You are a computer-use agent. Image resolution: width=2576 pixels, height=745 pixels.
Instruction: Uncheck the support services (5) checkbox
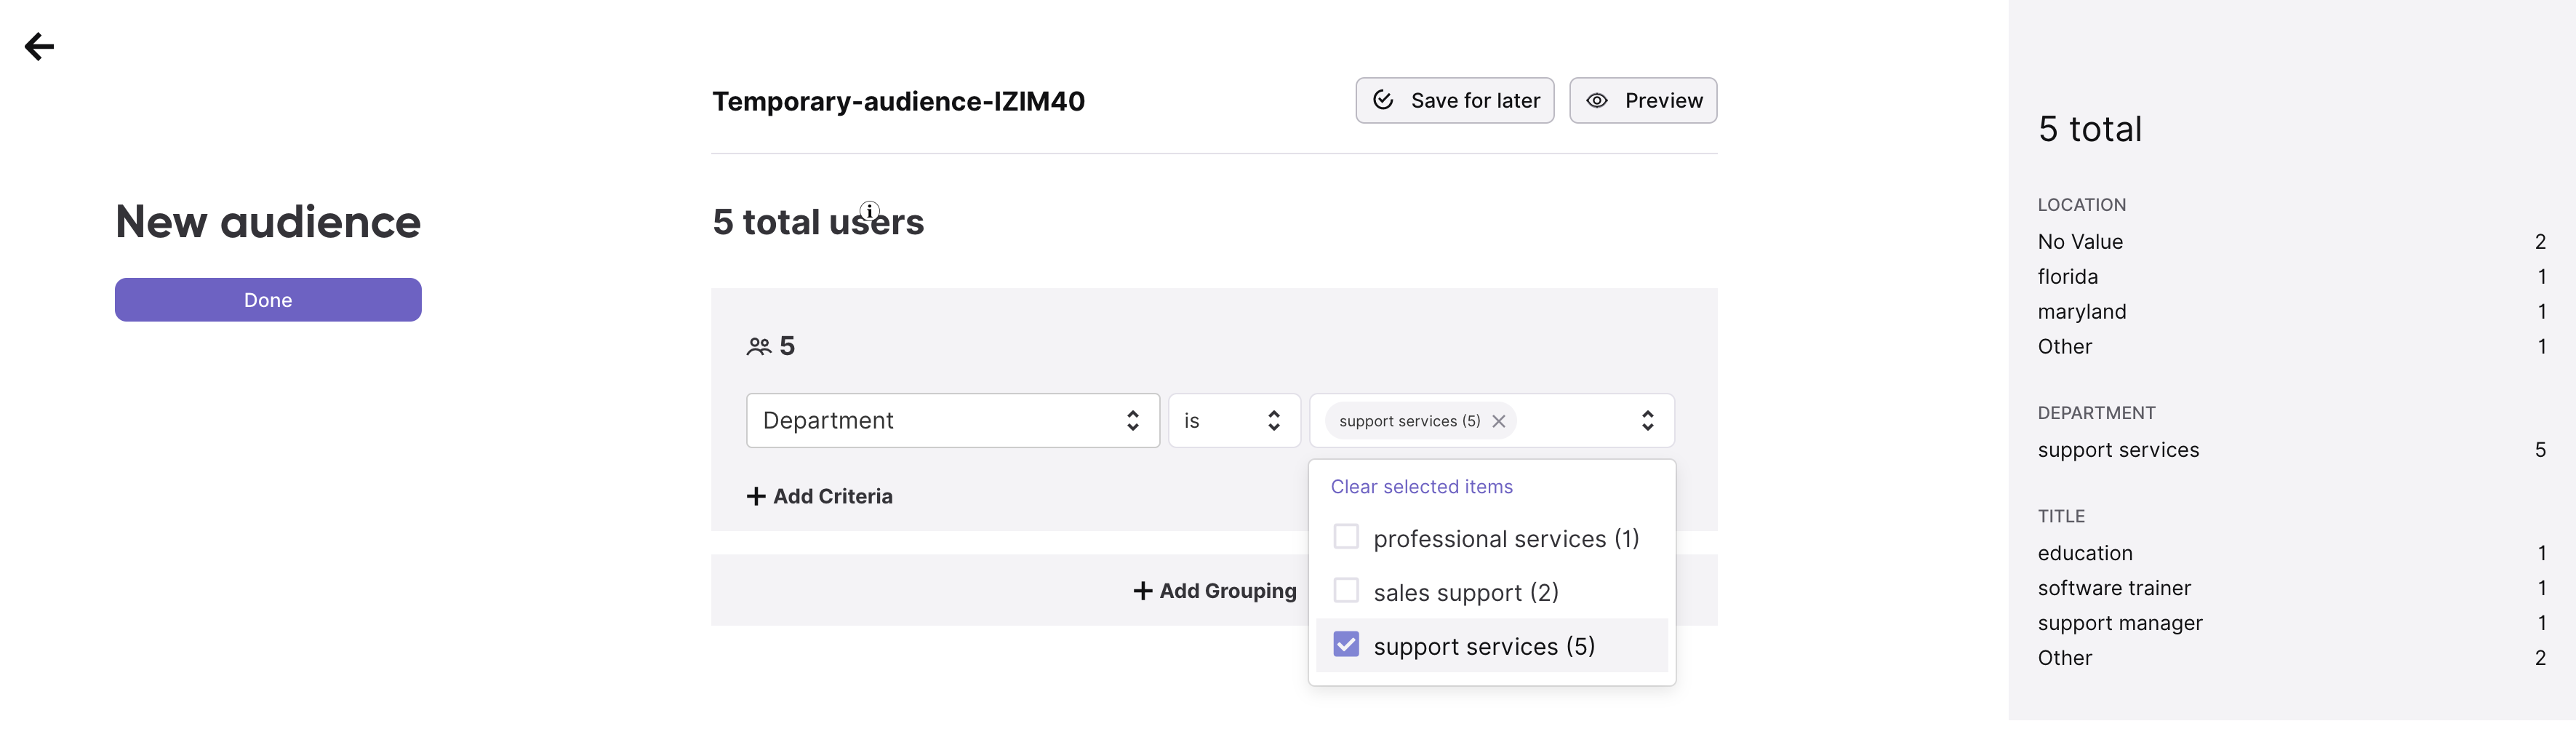[1346, 644]
